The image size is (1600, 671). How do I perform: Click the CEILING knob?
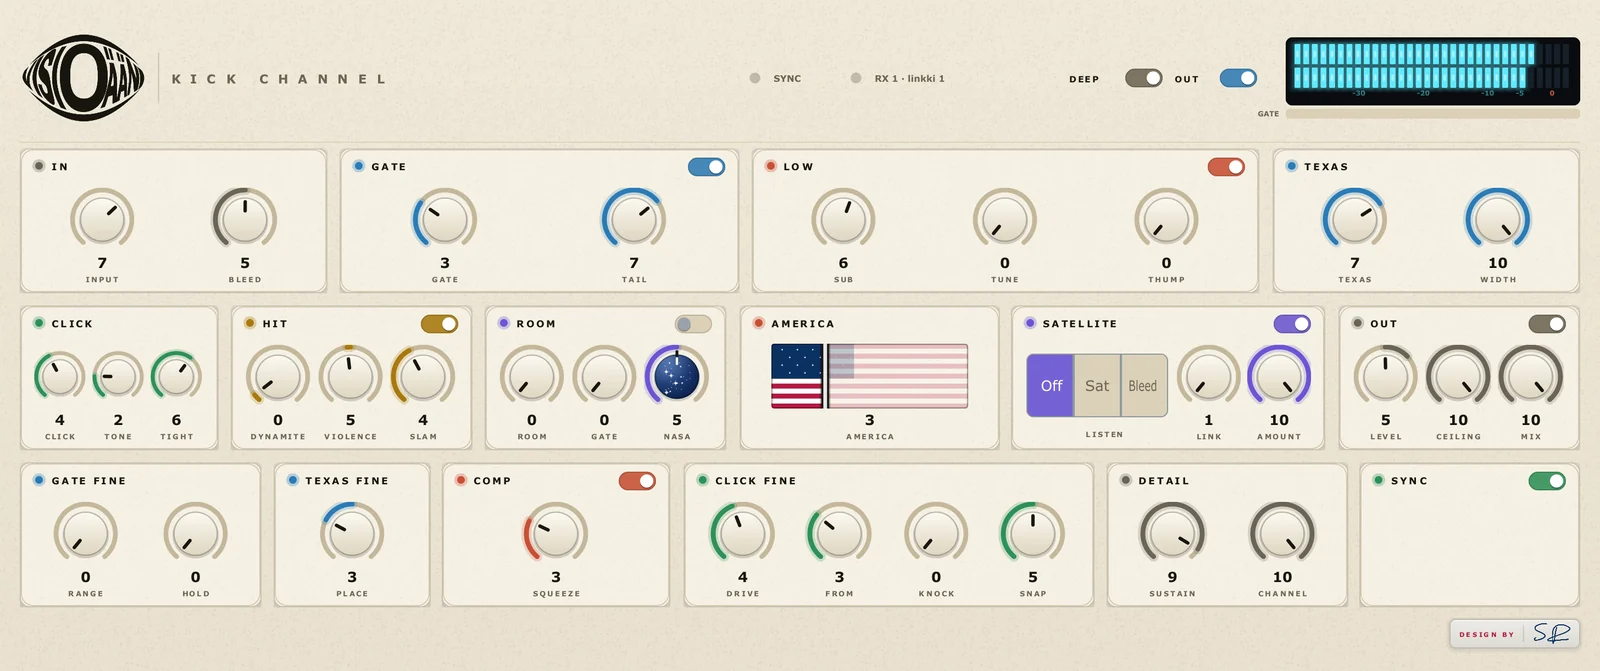tap(1459, 377)
